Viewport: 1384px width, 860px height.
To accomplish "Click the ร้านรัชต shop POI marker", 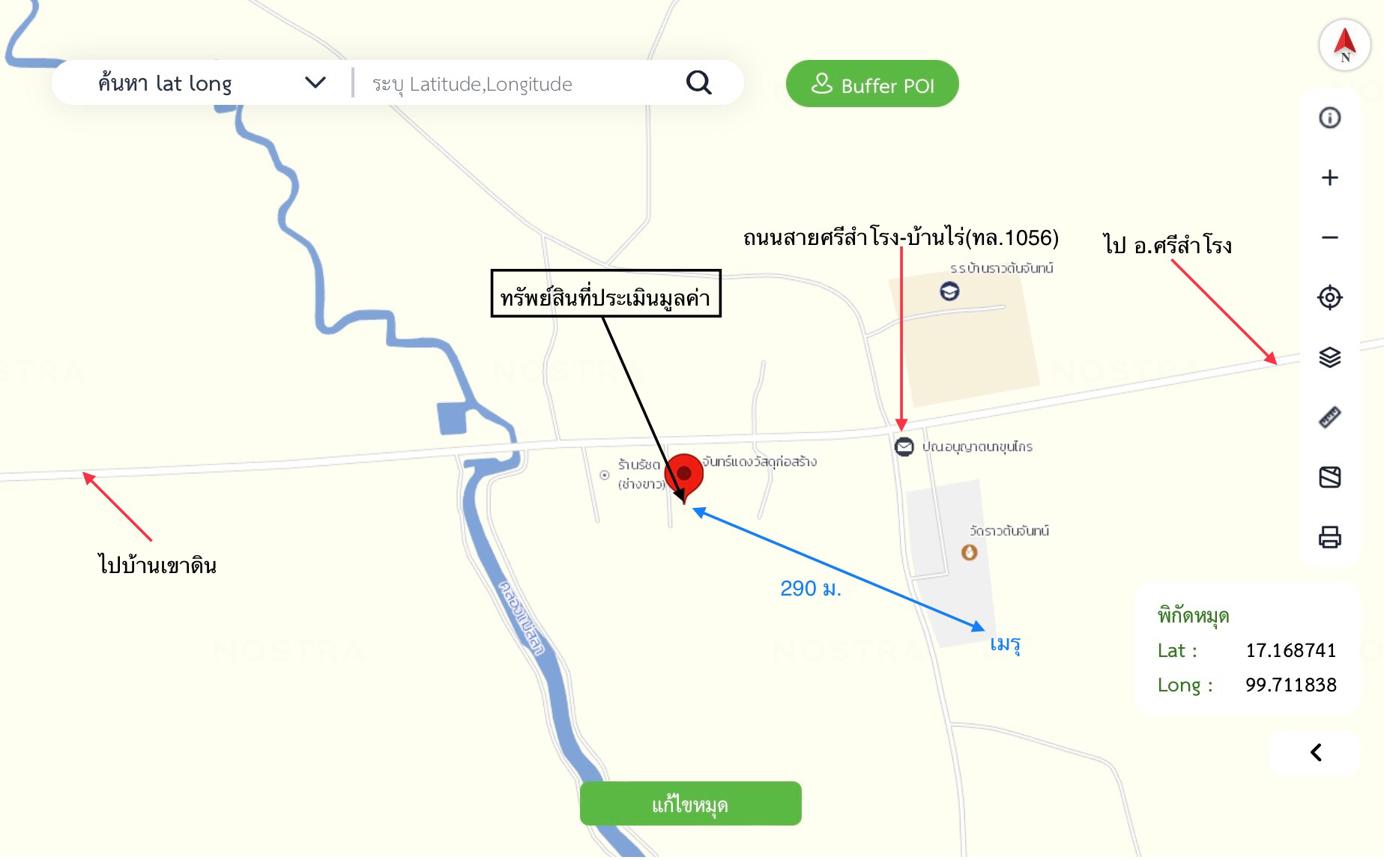I will (x=604, y=475).
